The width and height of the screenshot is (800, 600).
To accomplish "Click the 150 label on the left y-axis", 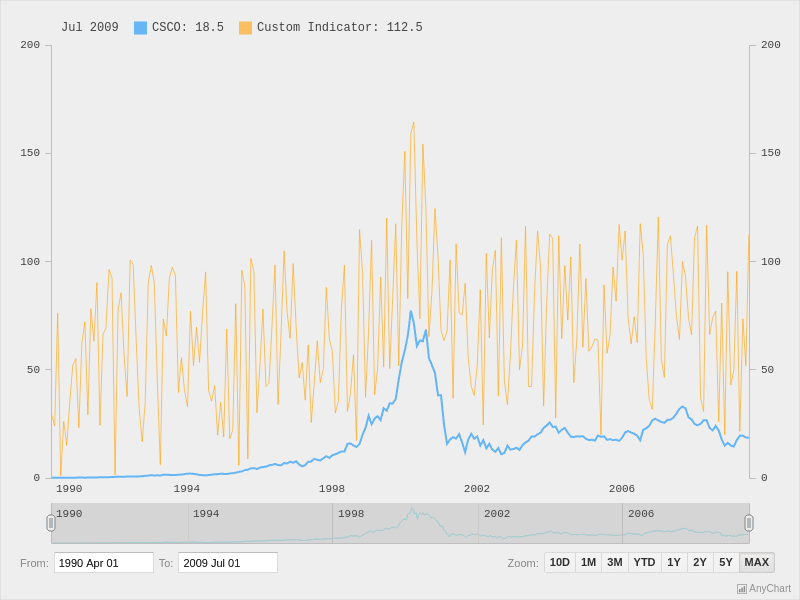I will click(30, 153).
